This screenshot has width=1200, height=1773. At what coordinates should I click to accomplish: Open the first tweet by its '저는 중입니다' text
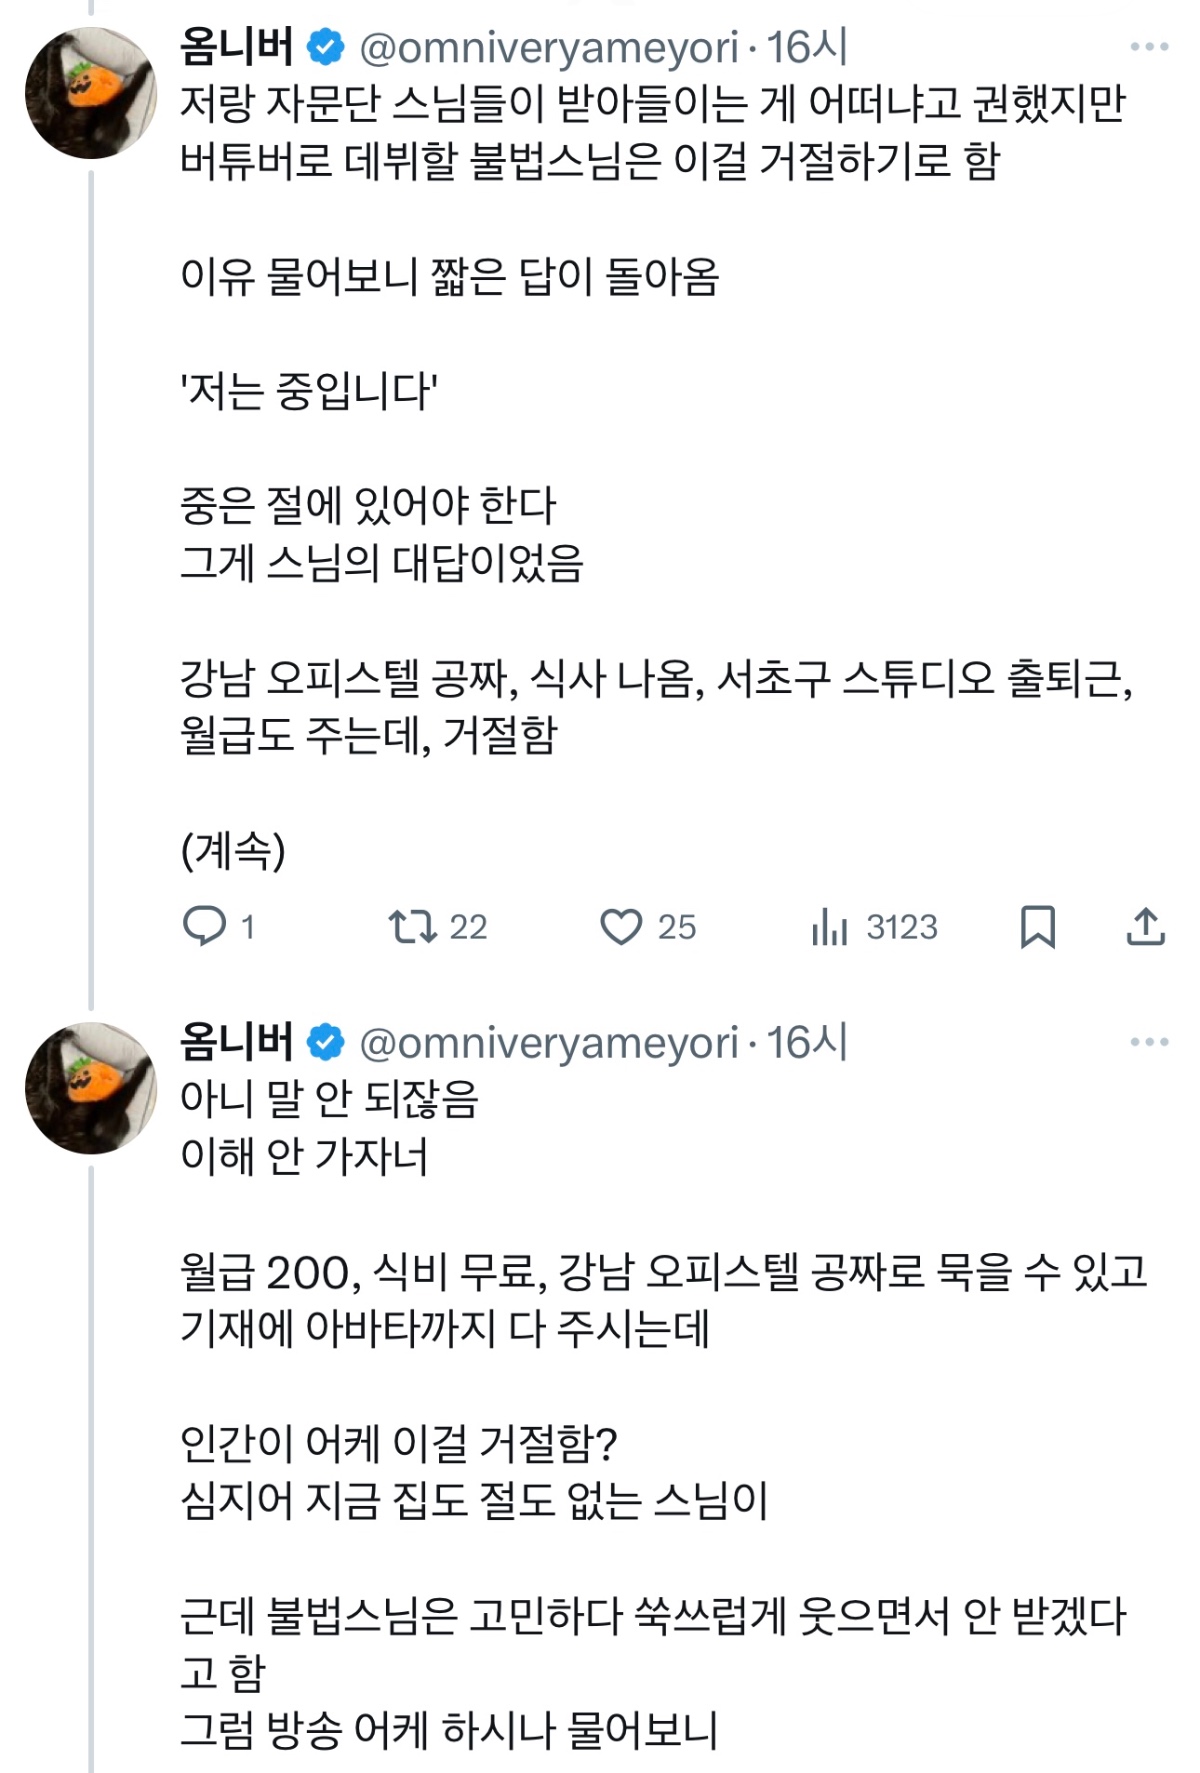310,391
